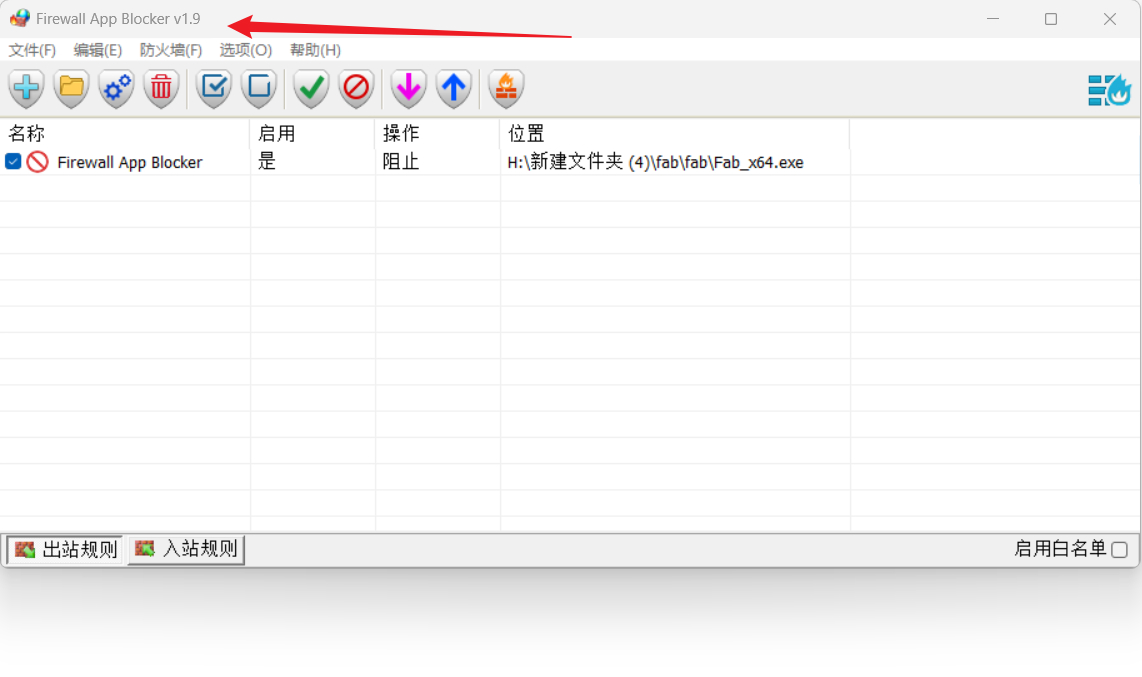This screenshot has width=1142, height=677.
Task: Open firewall settings via flame wall icon
Action: (506, 88)
